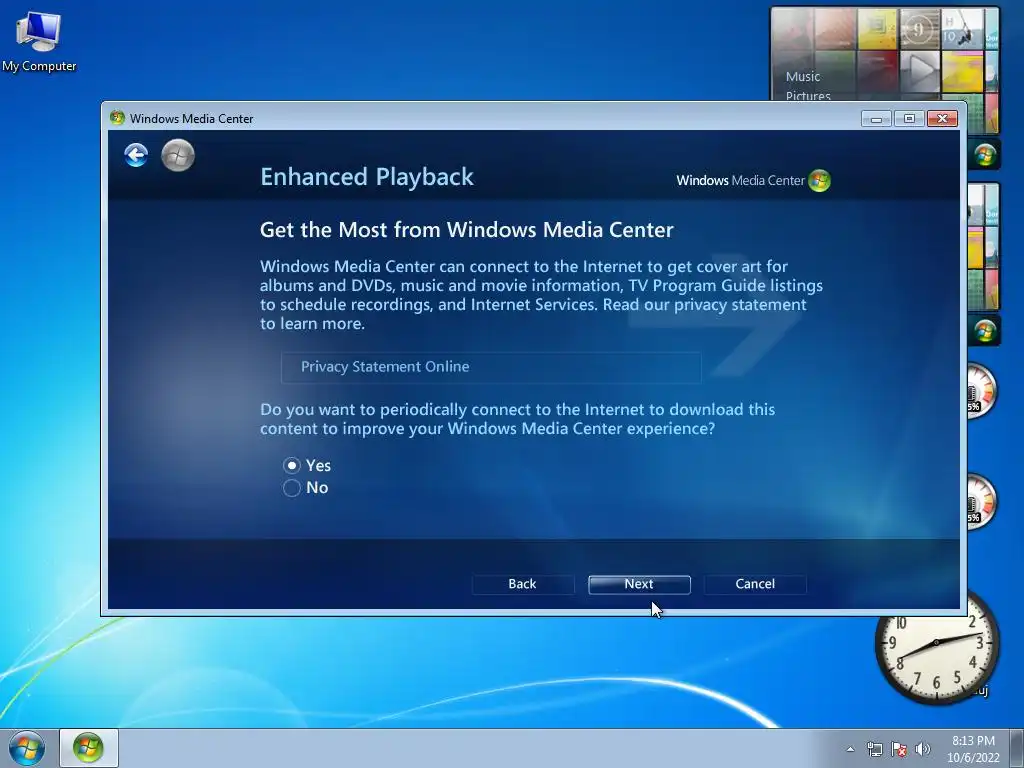Select the Yes radio button
This screenshot has height=768, width=1024.
292,466
